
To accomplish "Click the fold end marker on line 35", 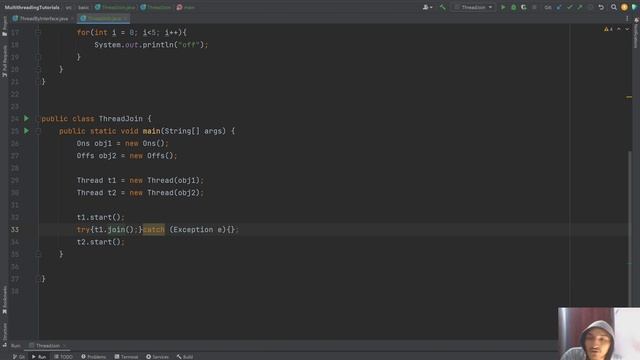I will click(38, 254).
